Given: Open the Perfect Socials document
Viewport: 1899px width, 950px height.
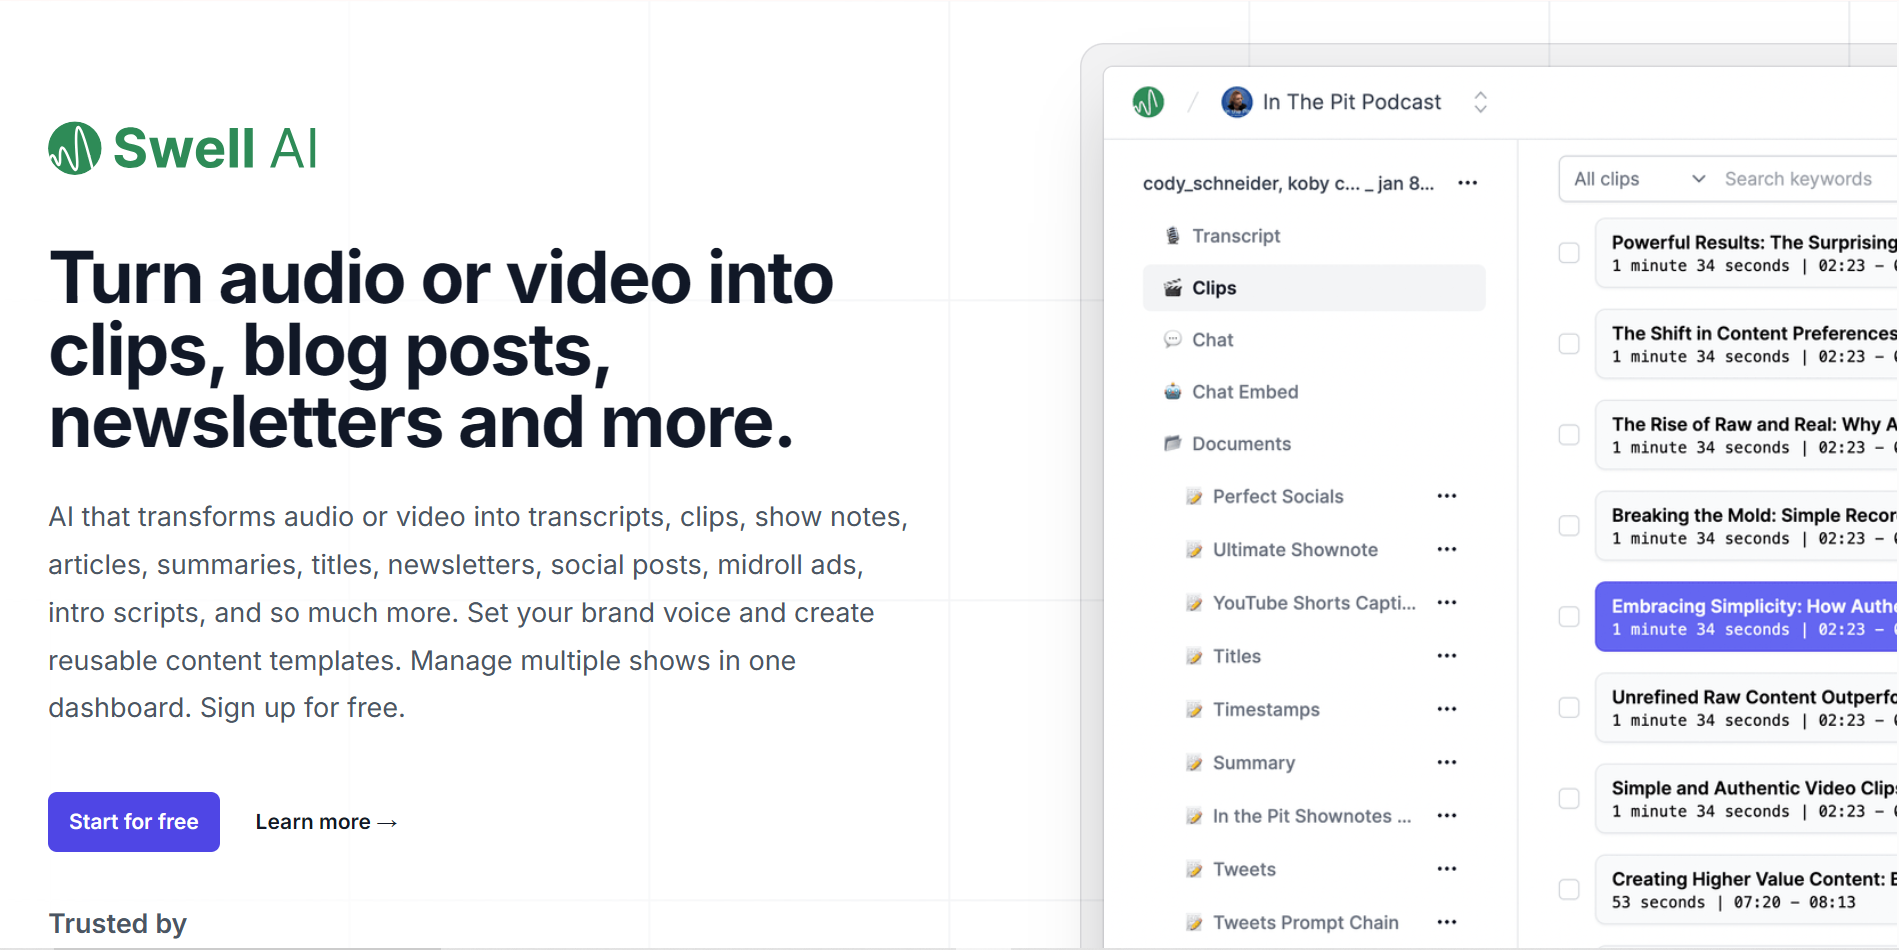Looking at the screenshot, I should [1278, 497].
